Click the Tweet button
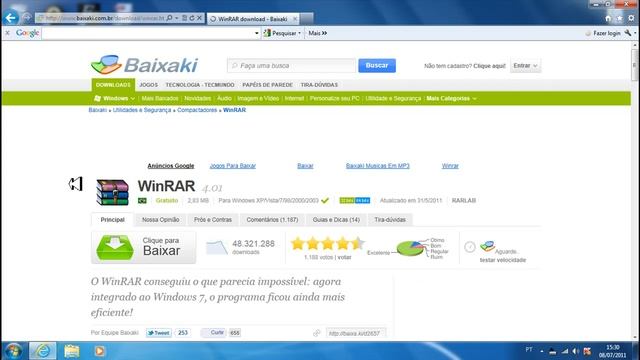Screen dimensions: 640x360 tap(159, 333)
